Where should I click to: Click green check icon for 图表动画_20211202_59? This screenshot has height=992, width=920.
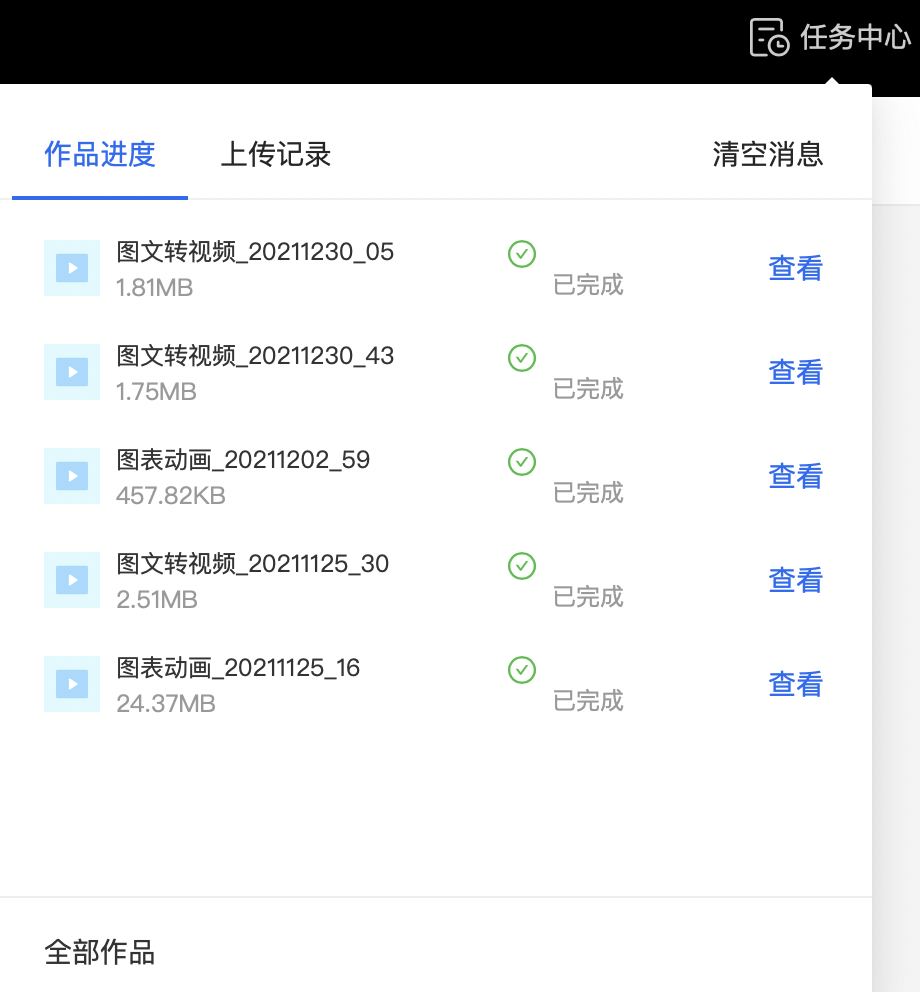(522, 462)
